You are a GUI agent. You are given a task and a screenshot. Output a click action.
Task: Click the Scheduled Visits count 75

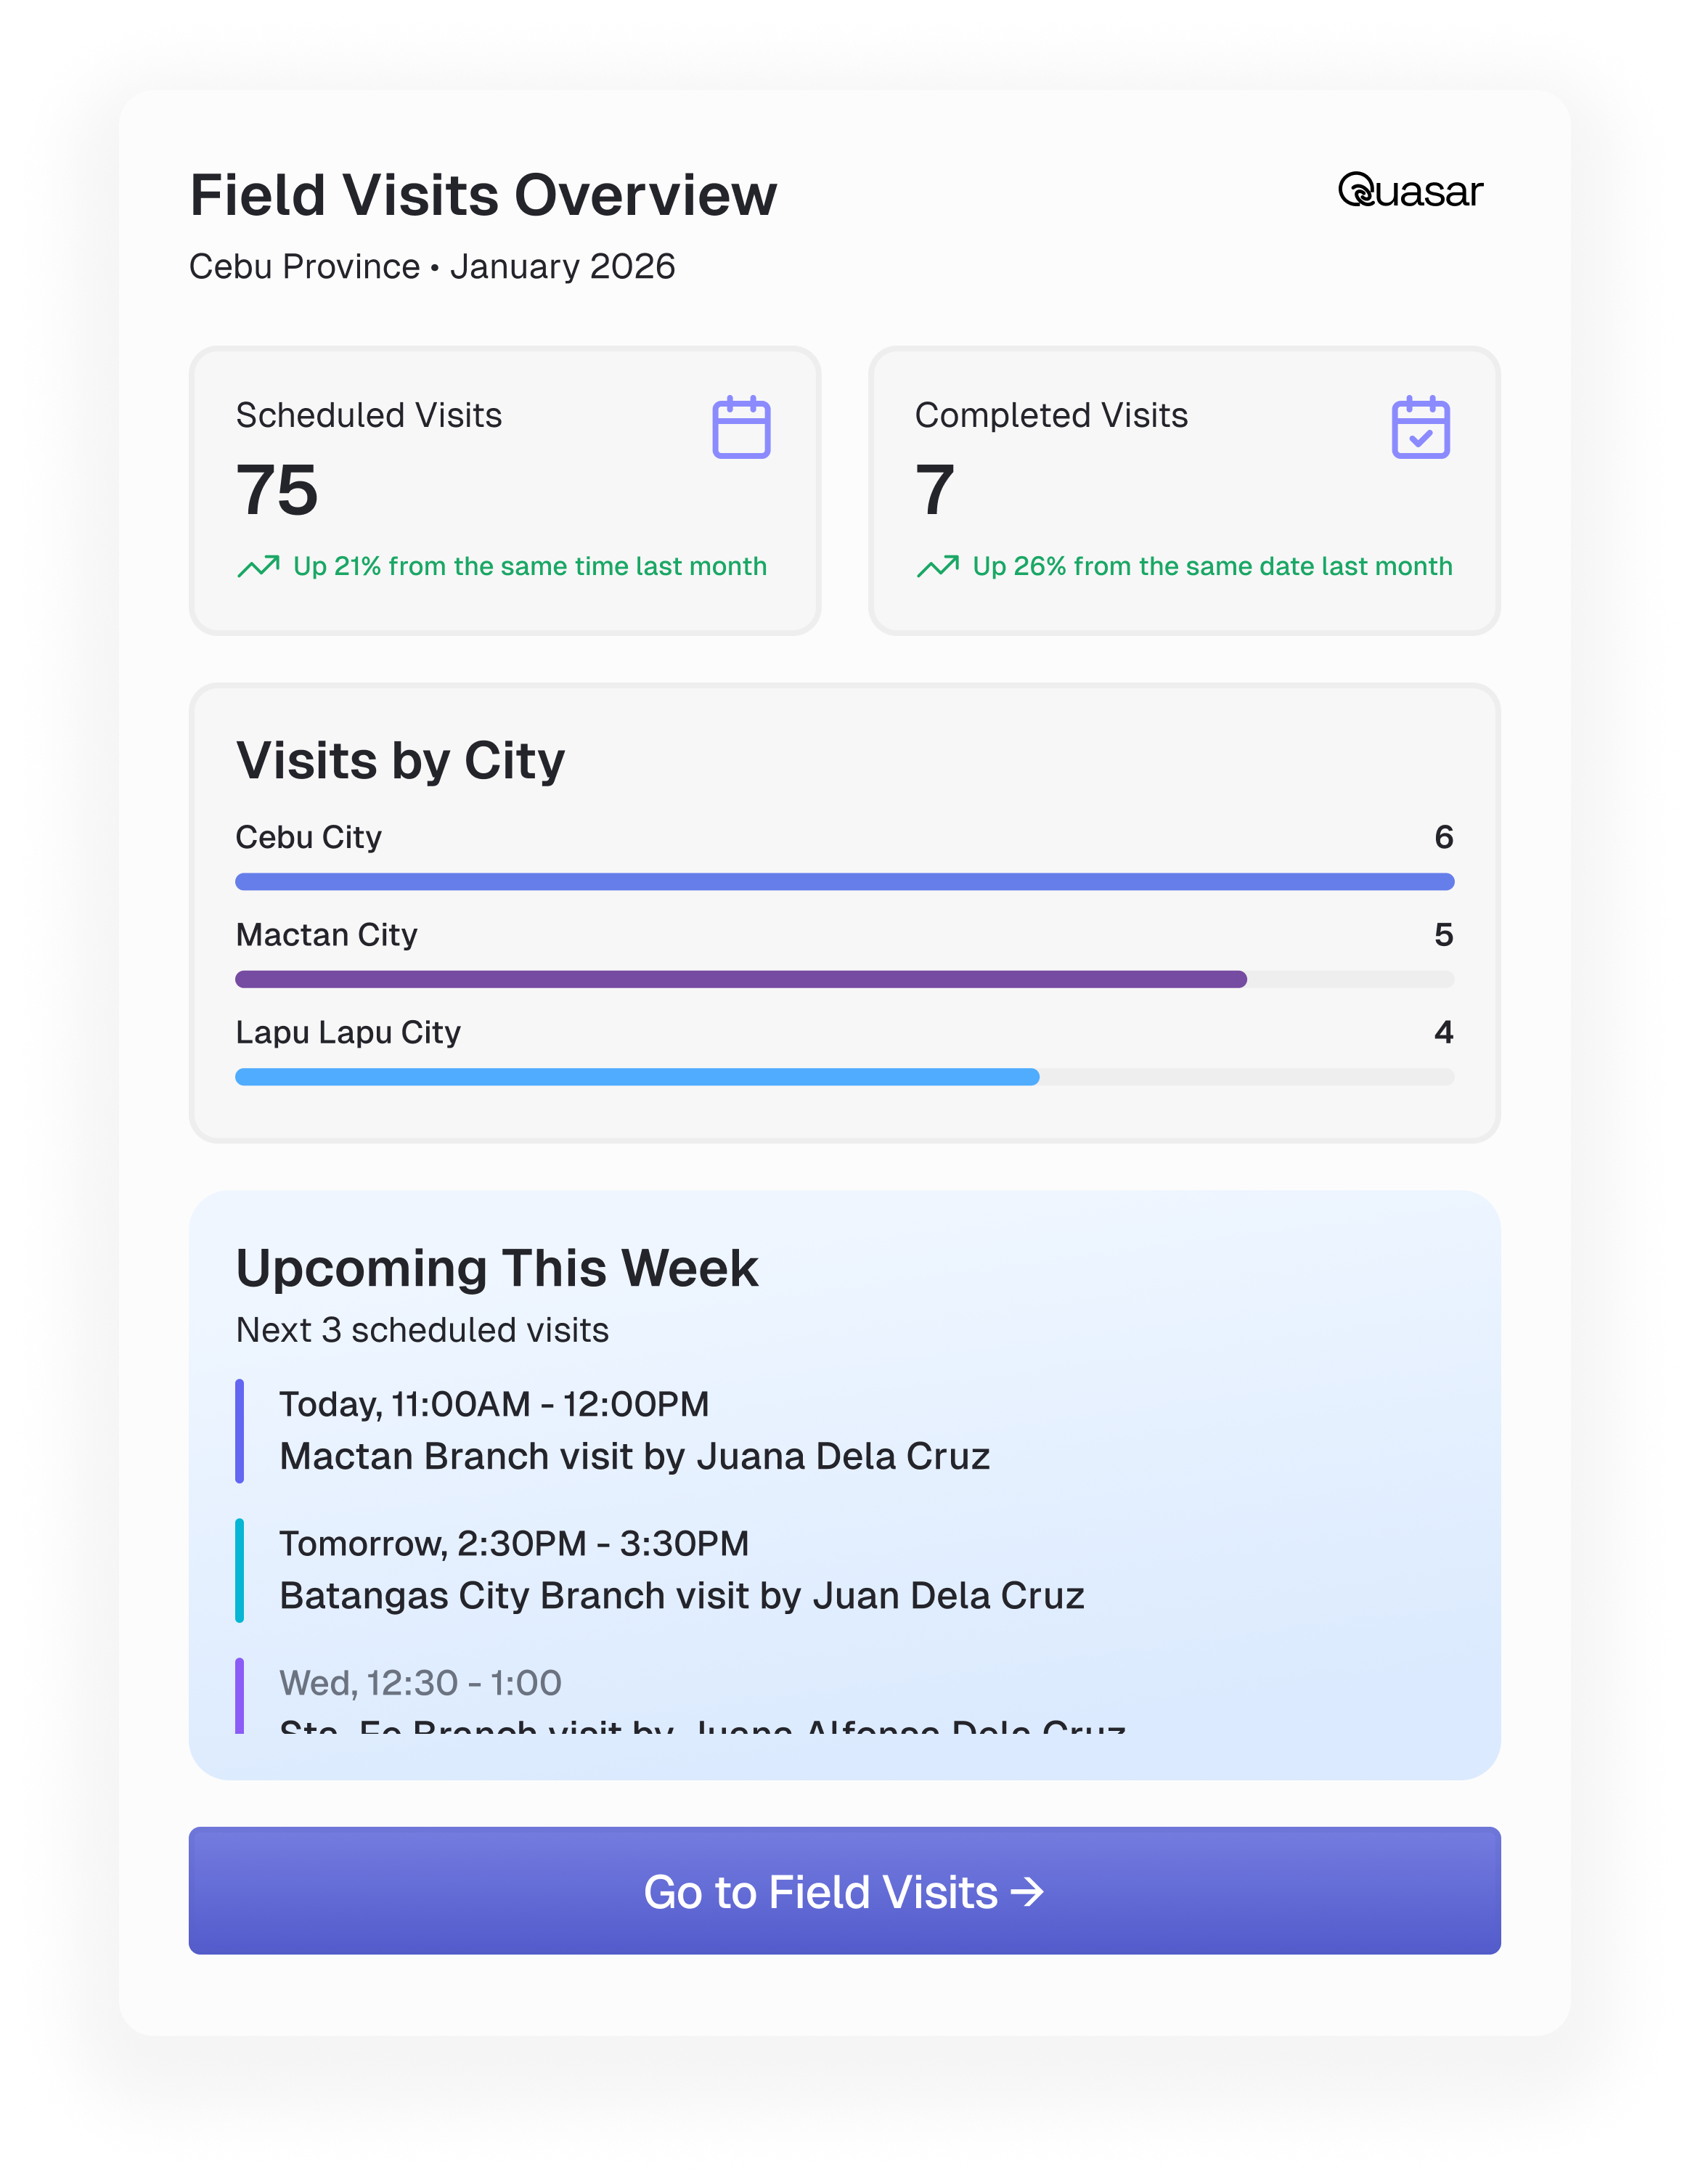click(277, 490)
